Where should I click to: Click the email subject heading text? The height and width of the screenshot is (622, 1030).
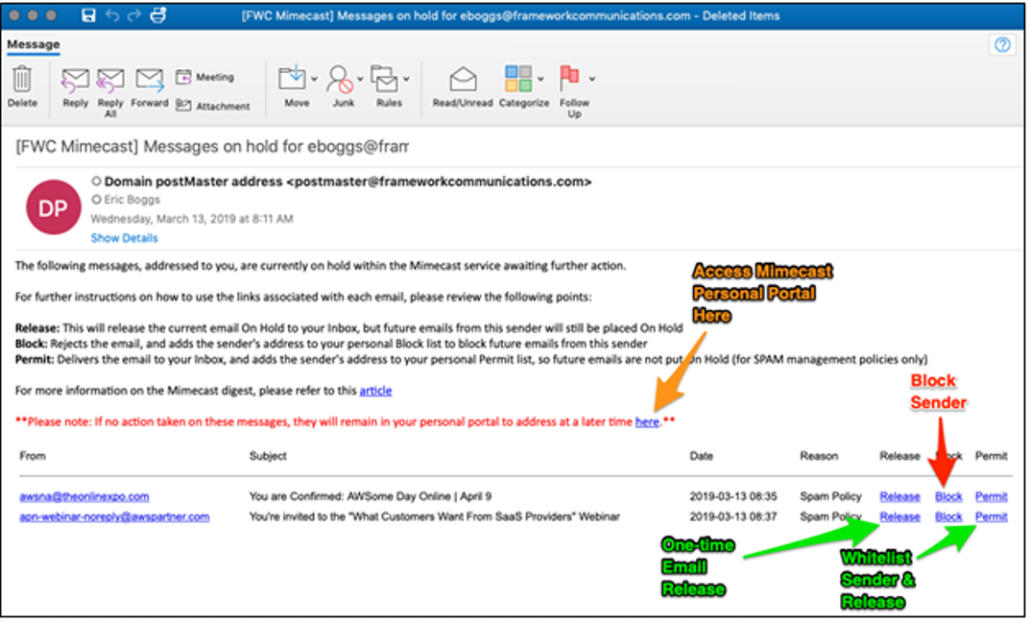[212, 146]
